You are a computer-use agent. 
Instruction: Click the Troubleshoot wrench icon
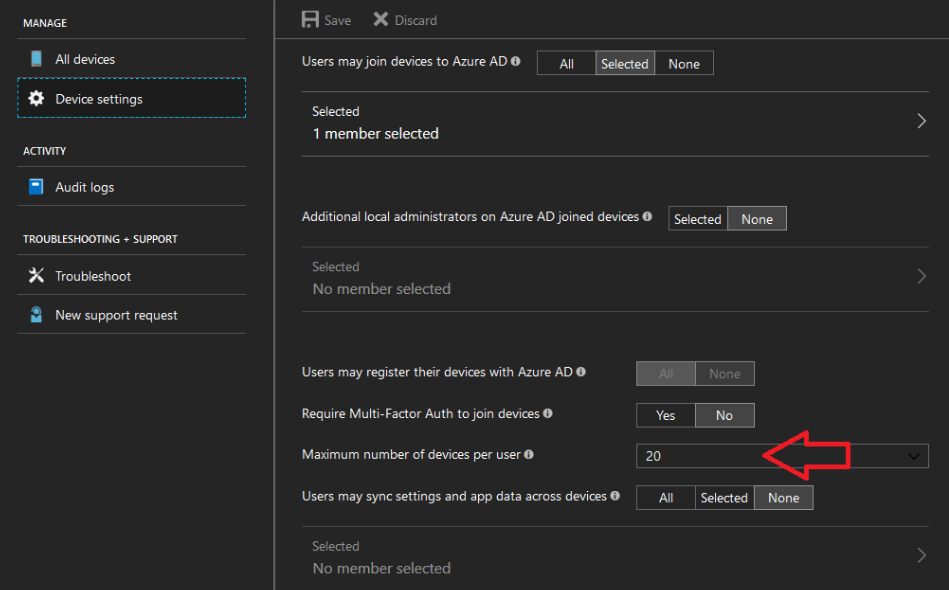coord(36,275)
